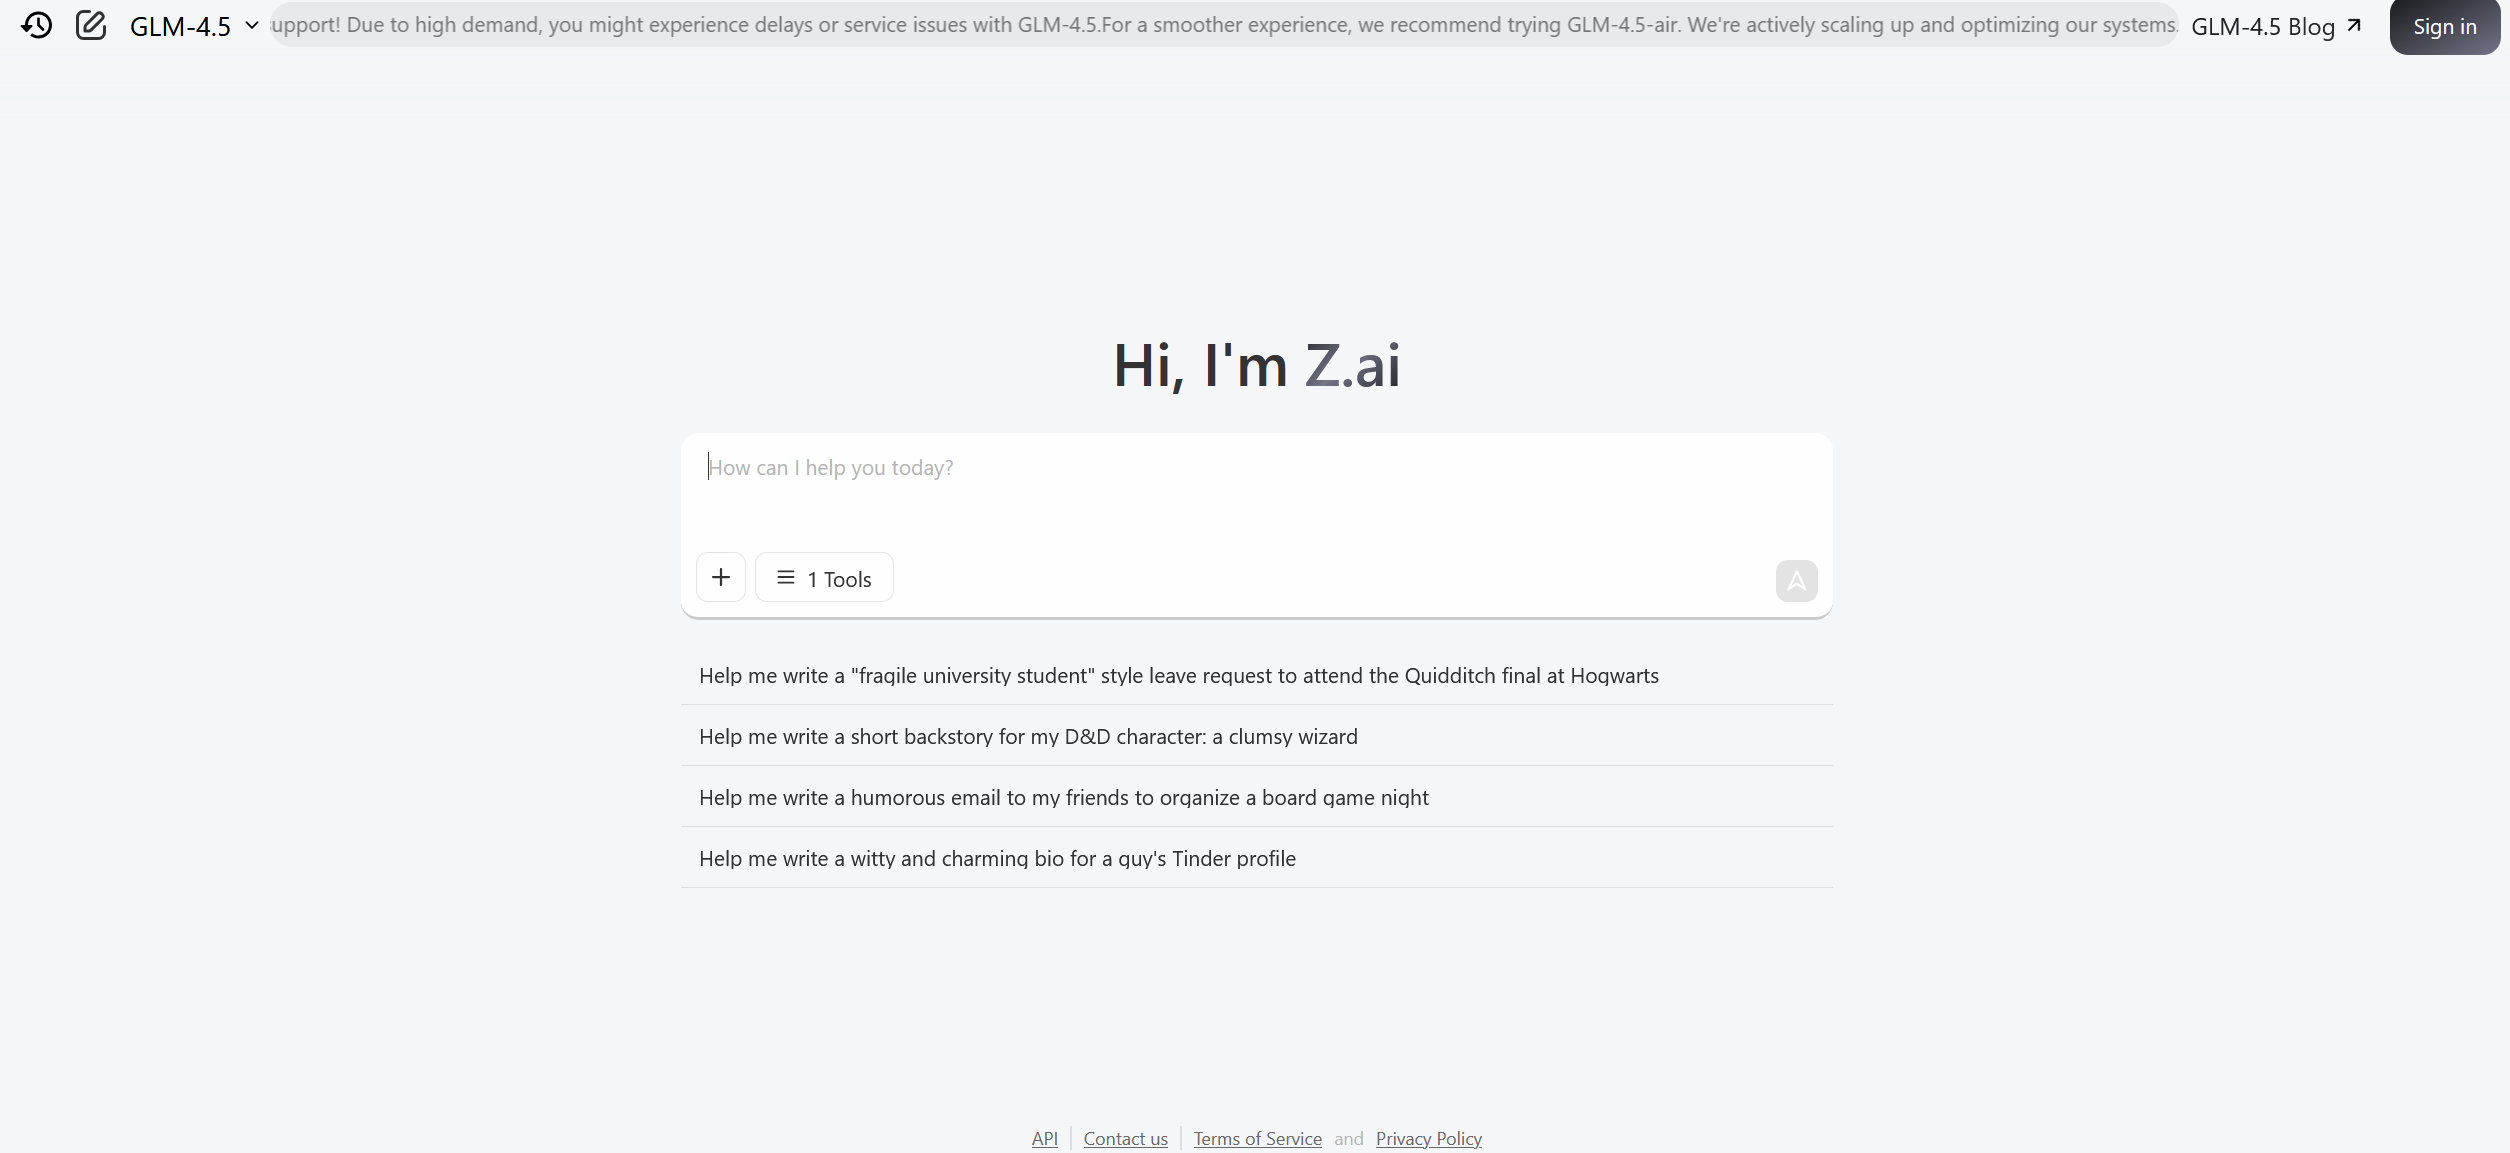Open the Privacy Policy link
This screenshot has height=1153, width=2510.
pos(1428,1138)
